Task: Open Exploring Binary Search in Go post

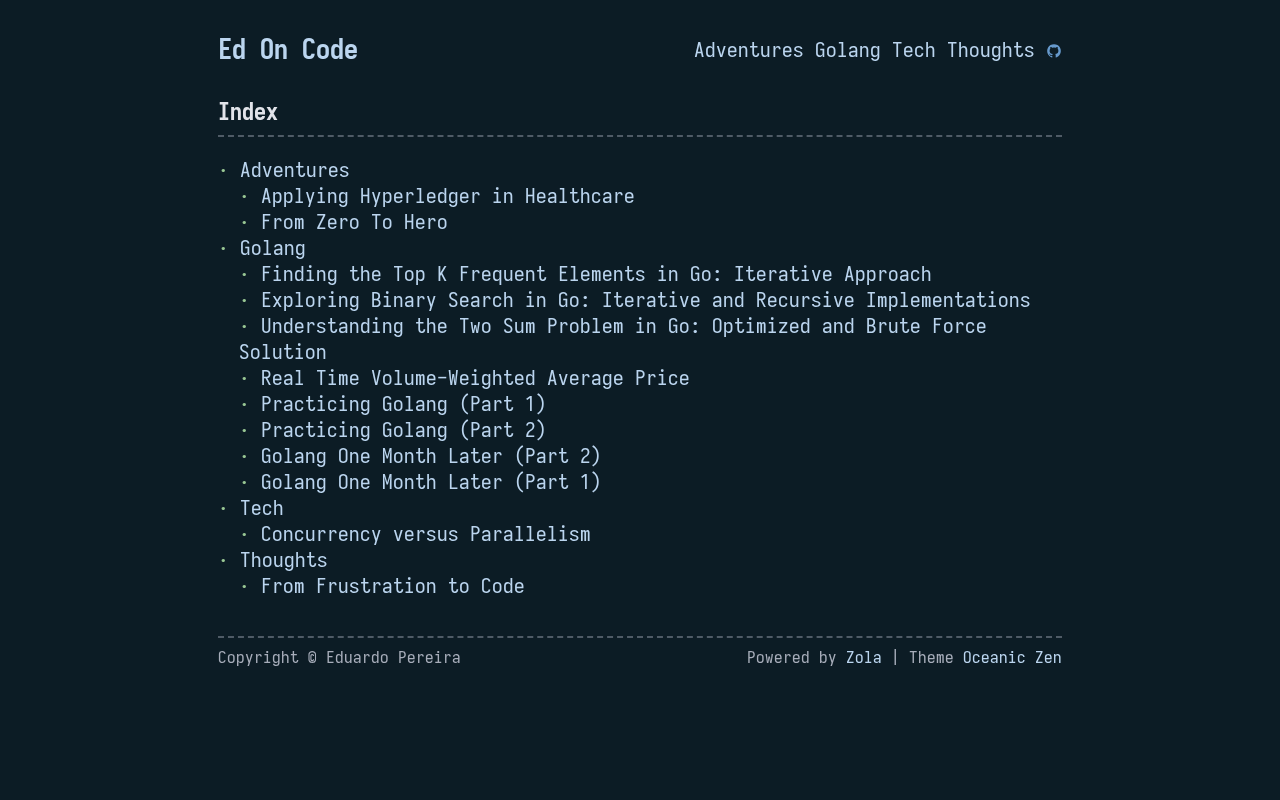Action: [x=646, y=300]
